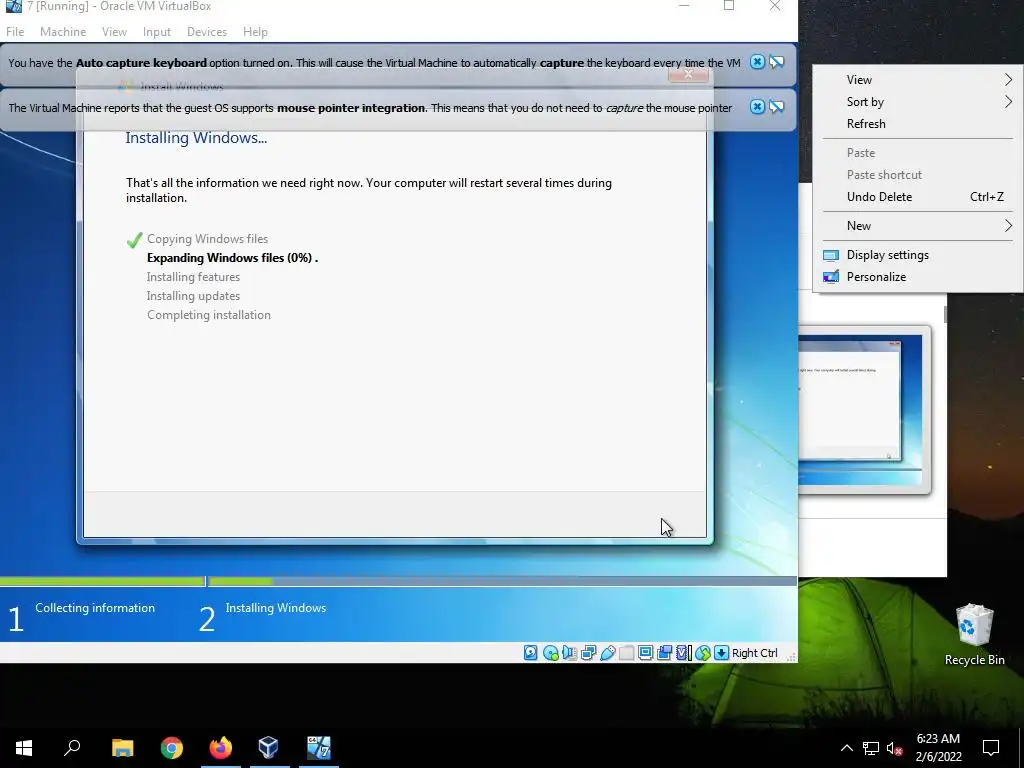
Task: Click the audio status icon in VirtualBox
Action: pos(569,652)
